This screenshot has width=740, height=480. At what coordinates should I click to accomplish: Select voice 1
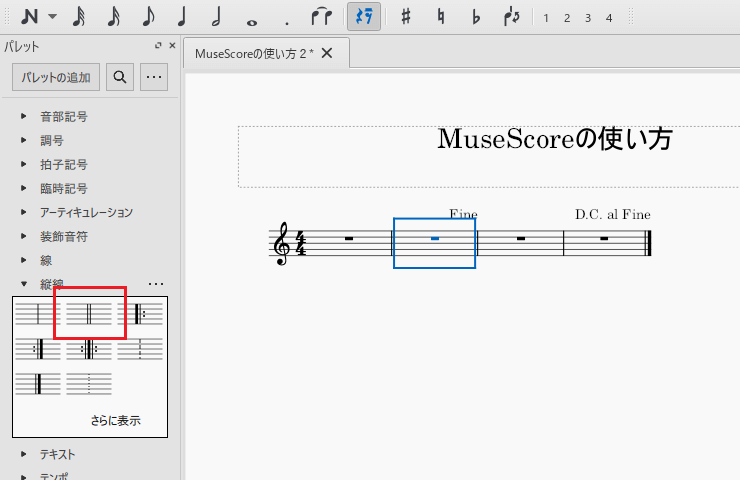click(x=546, y=18)
